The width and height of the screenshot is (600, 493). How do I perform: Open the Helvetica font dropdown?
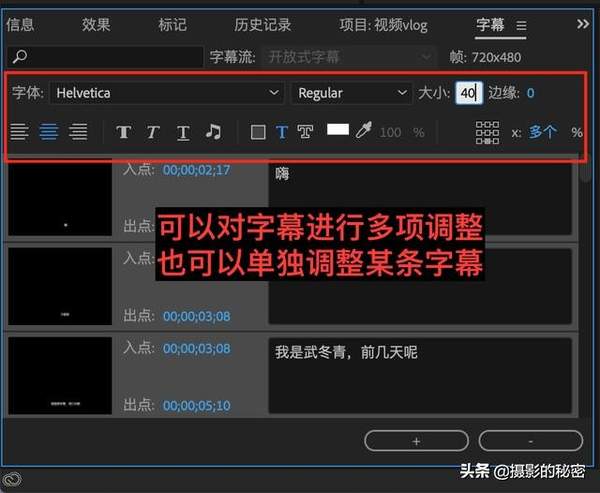coord(167,93)
